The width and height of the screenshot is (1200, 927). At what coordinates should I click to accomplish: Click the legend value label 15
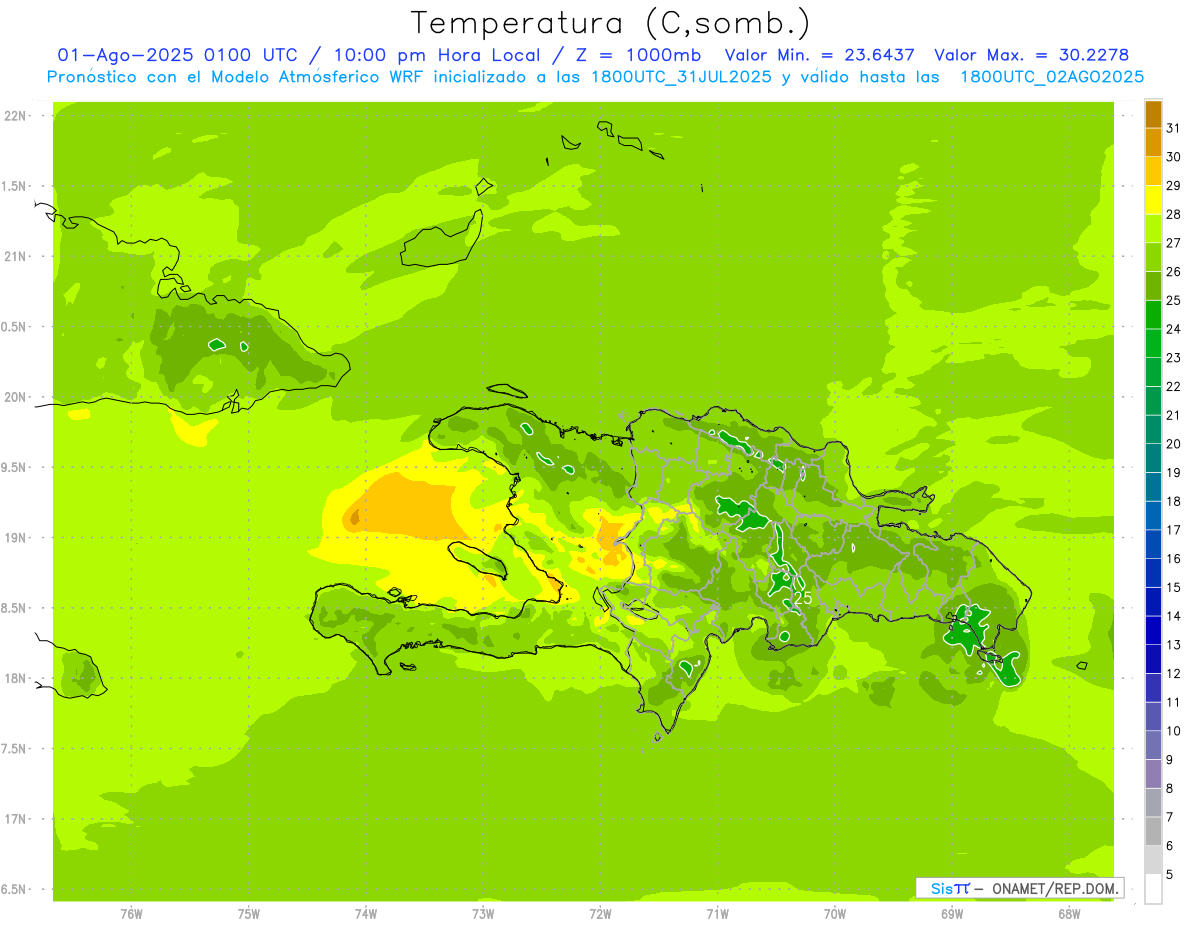point(1173,587)
